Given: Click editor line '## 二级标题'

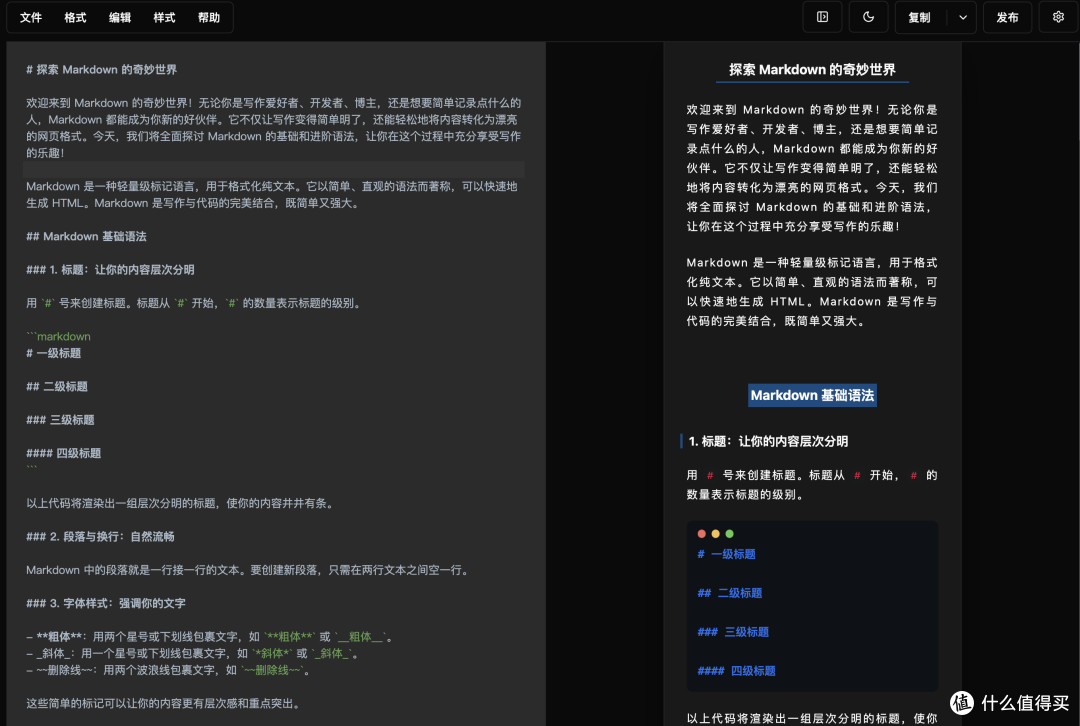Looking at the screenshot, I should click(57, 386).
